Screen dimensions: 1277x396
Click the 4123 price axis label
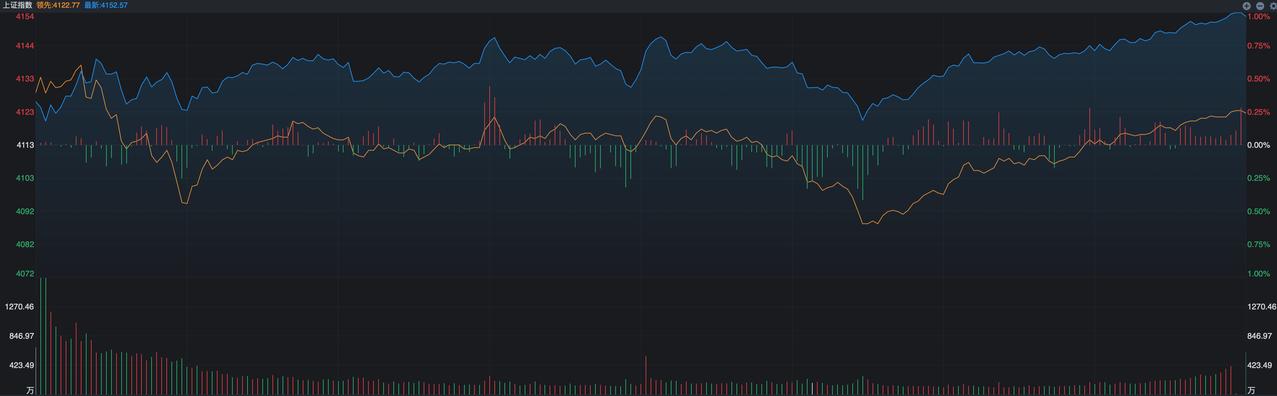point(25,112)
